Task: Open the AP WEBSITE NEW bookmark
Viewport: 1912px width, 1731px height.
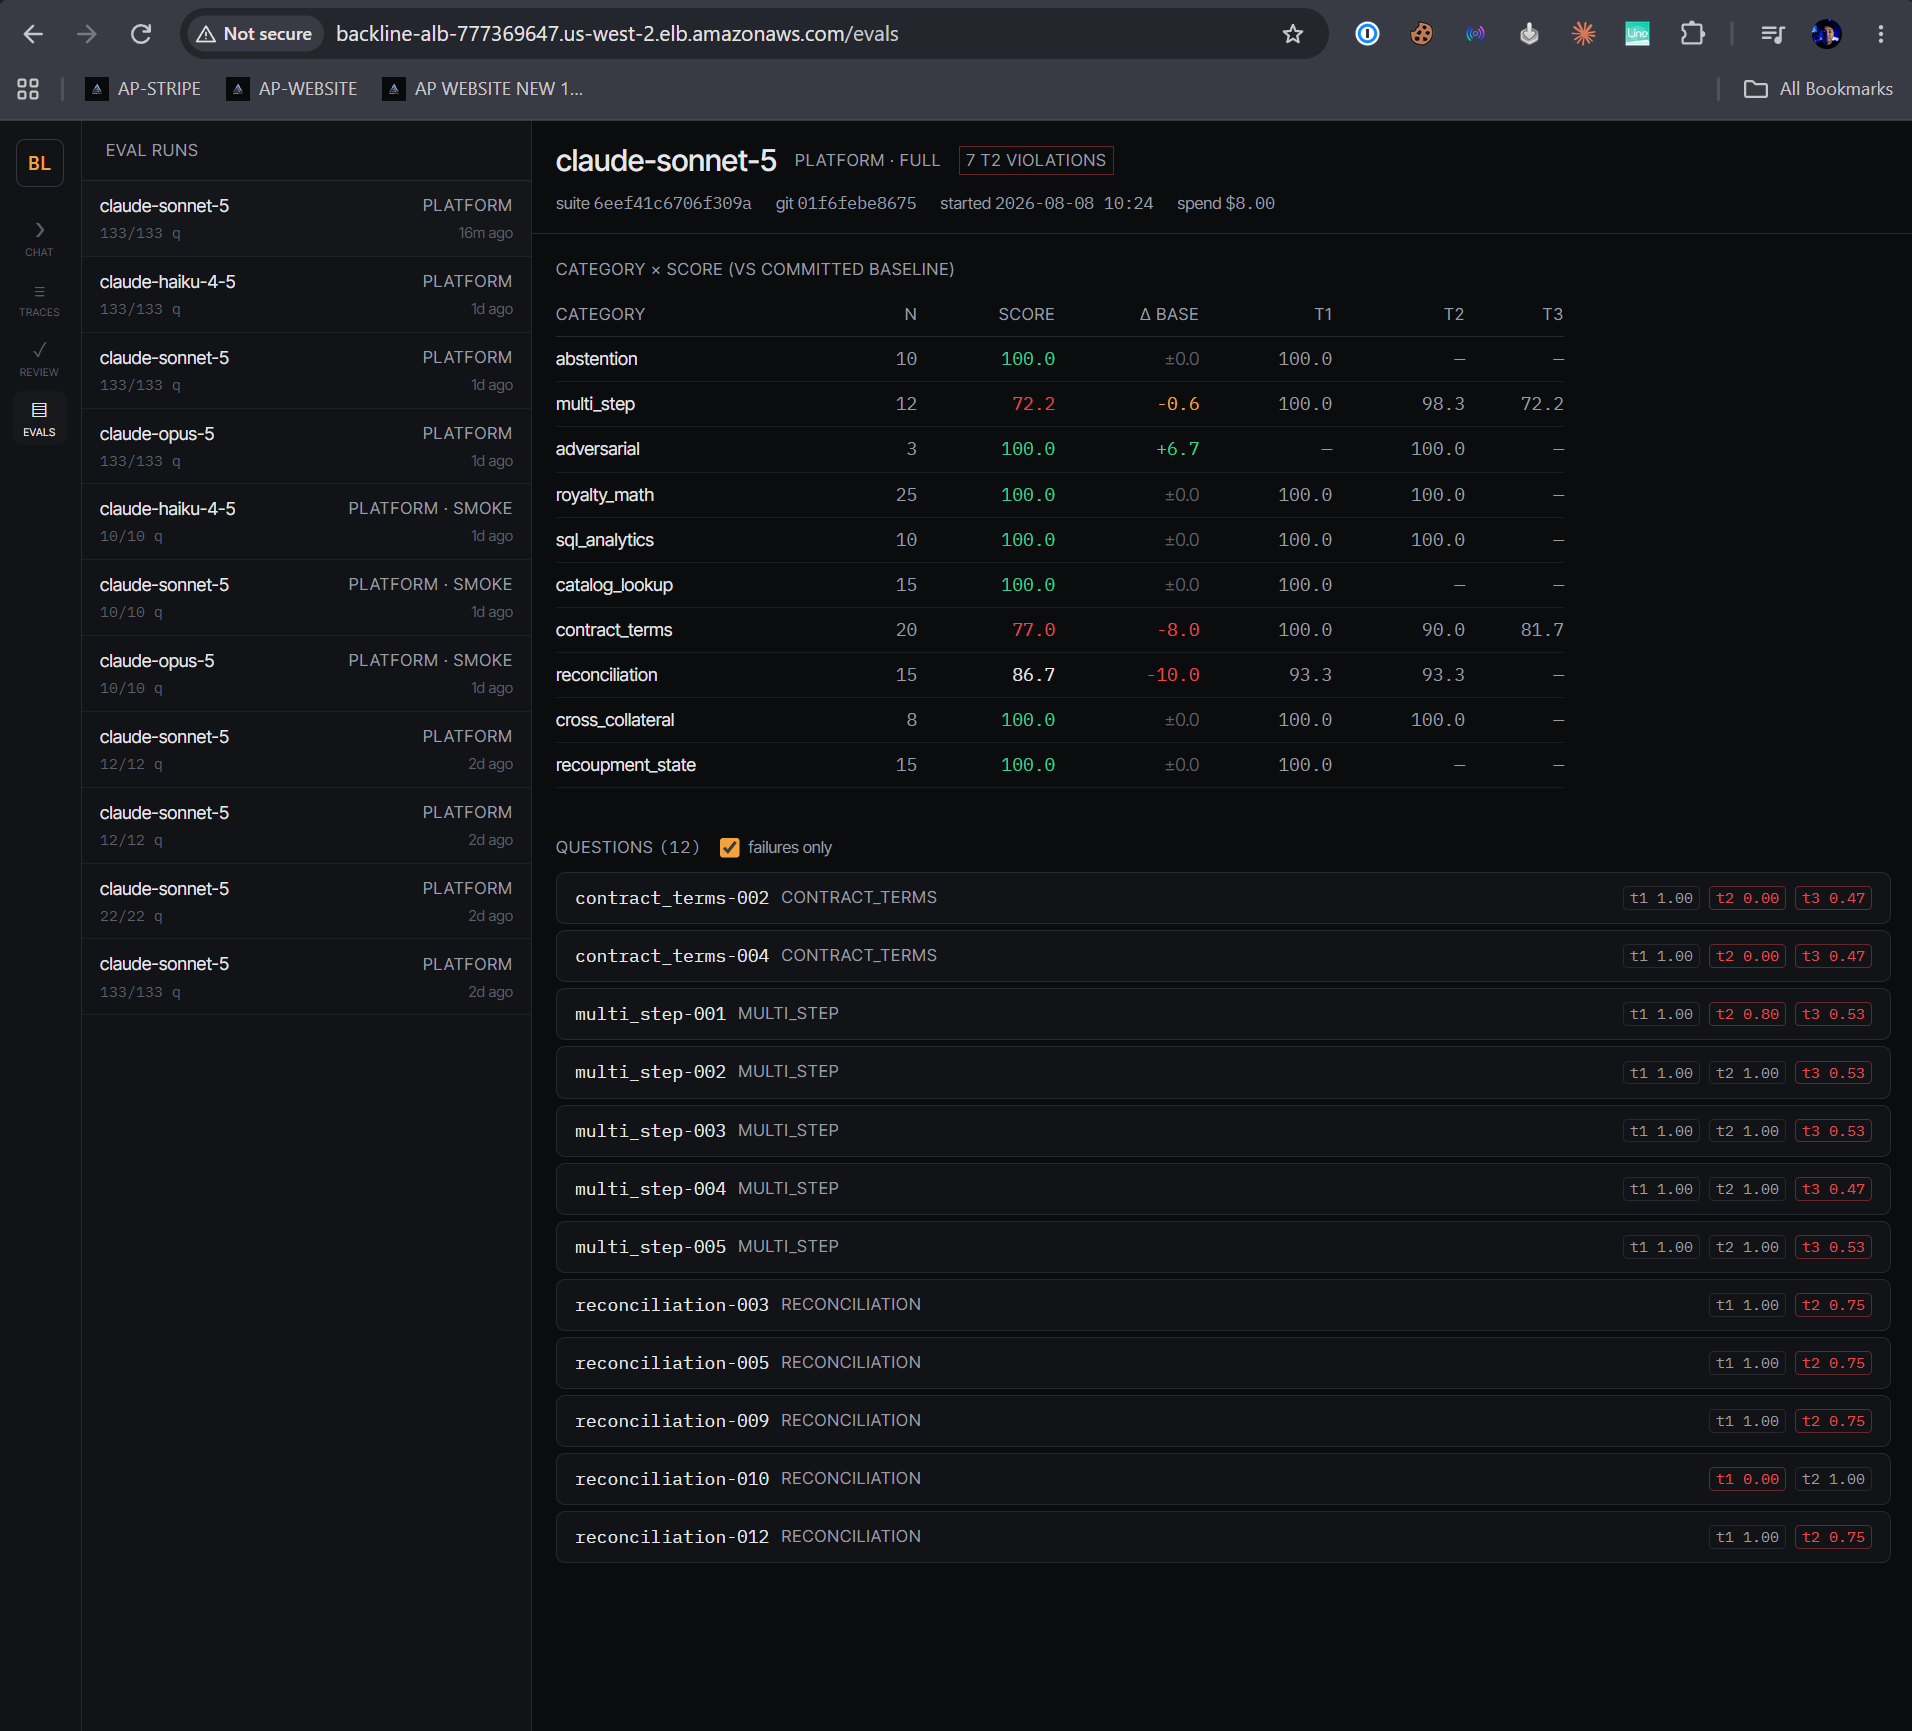Action: [484, 89]
